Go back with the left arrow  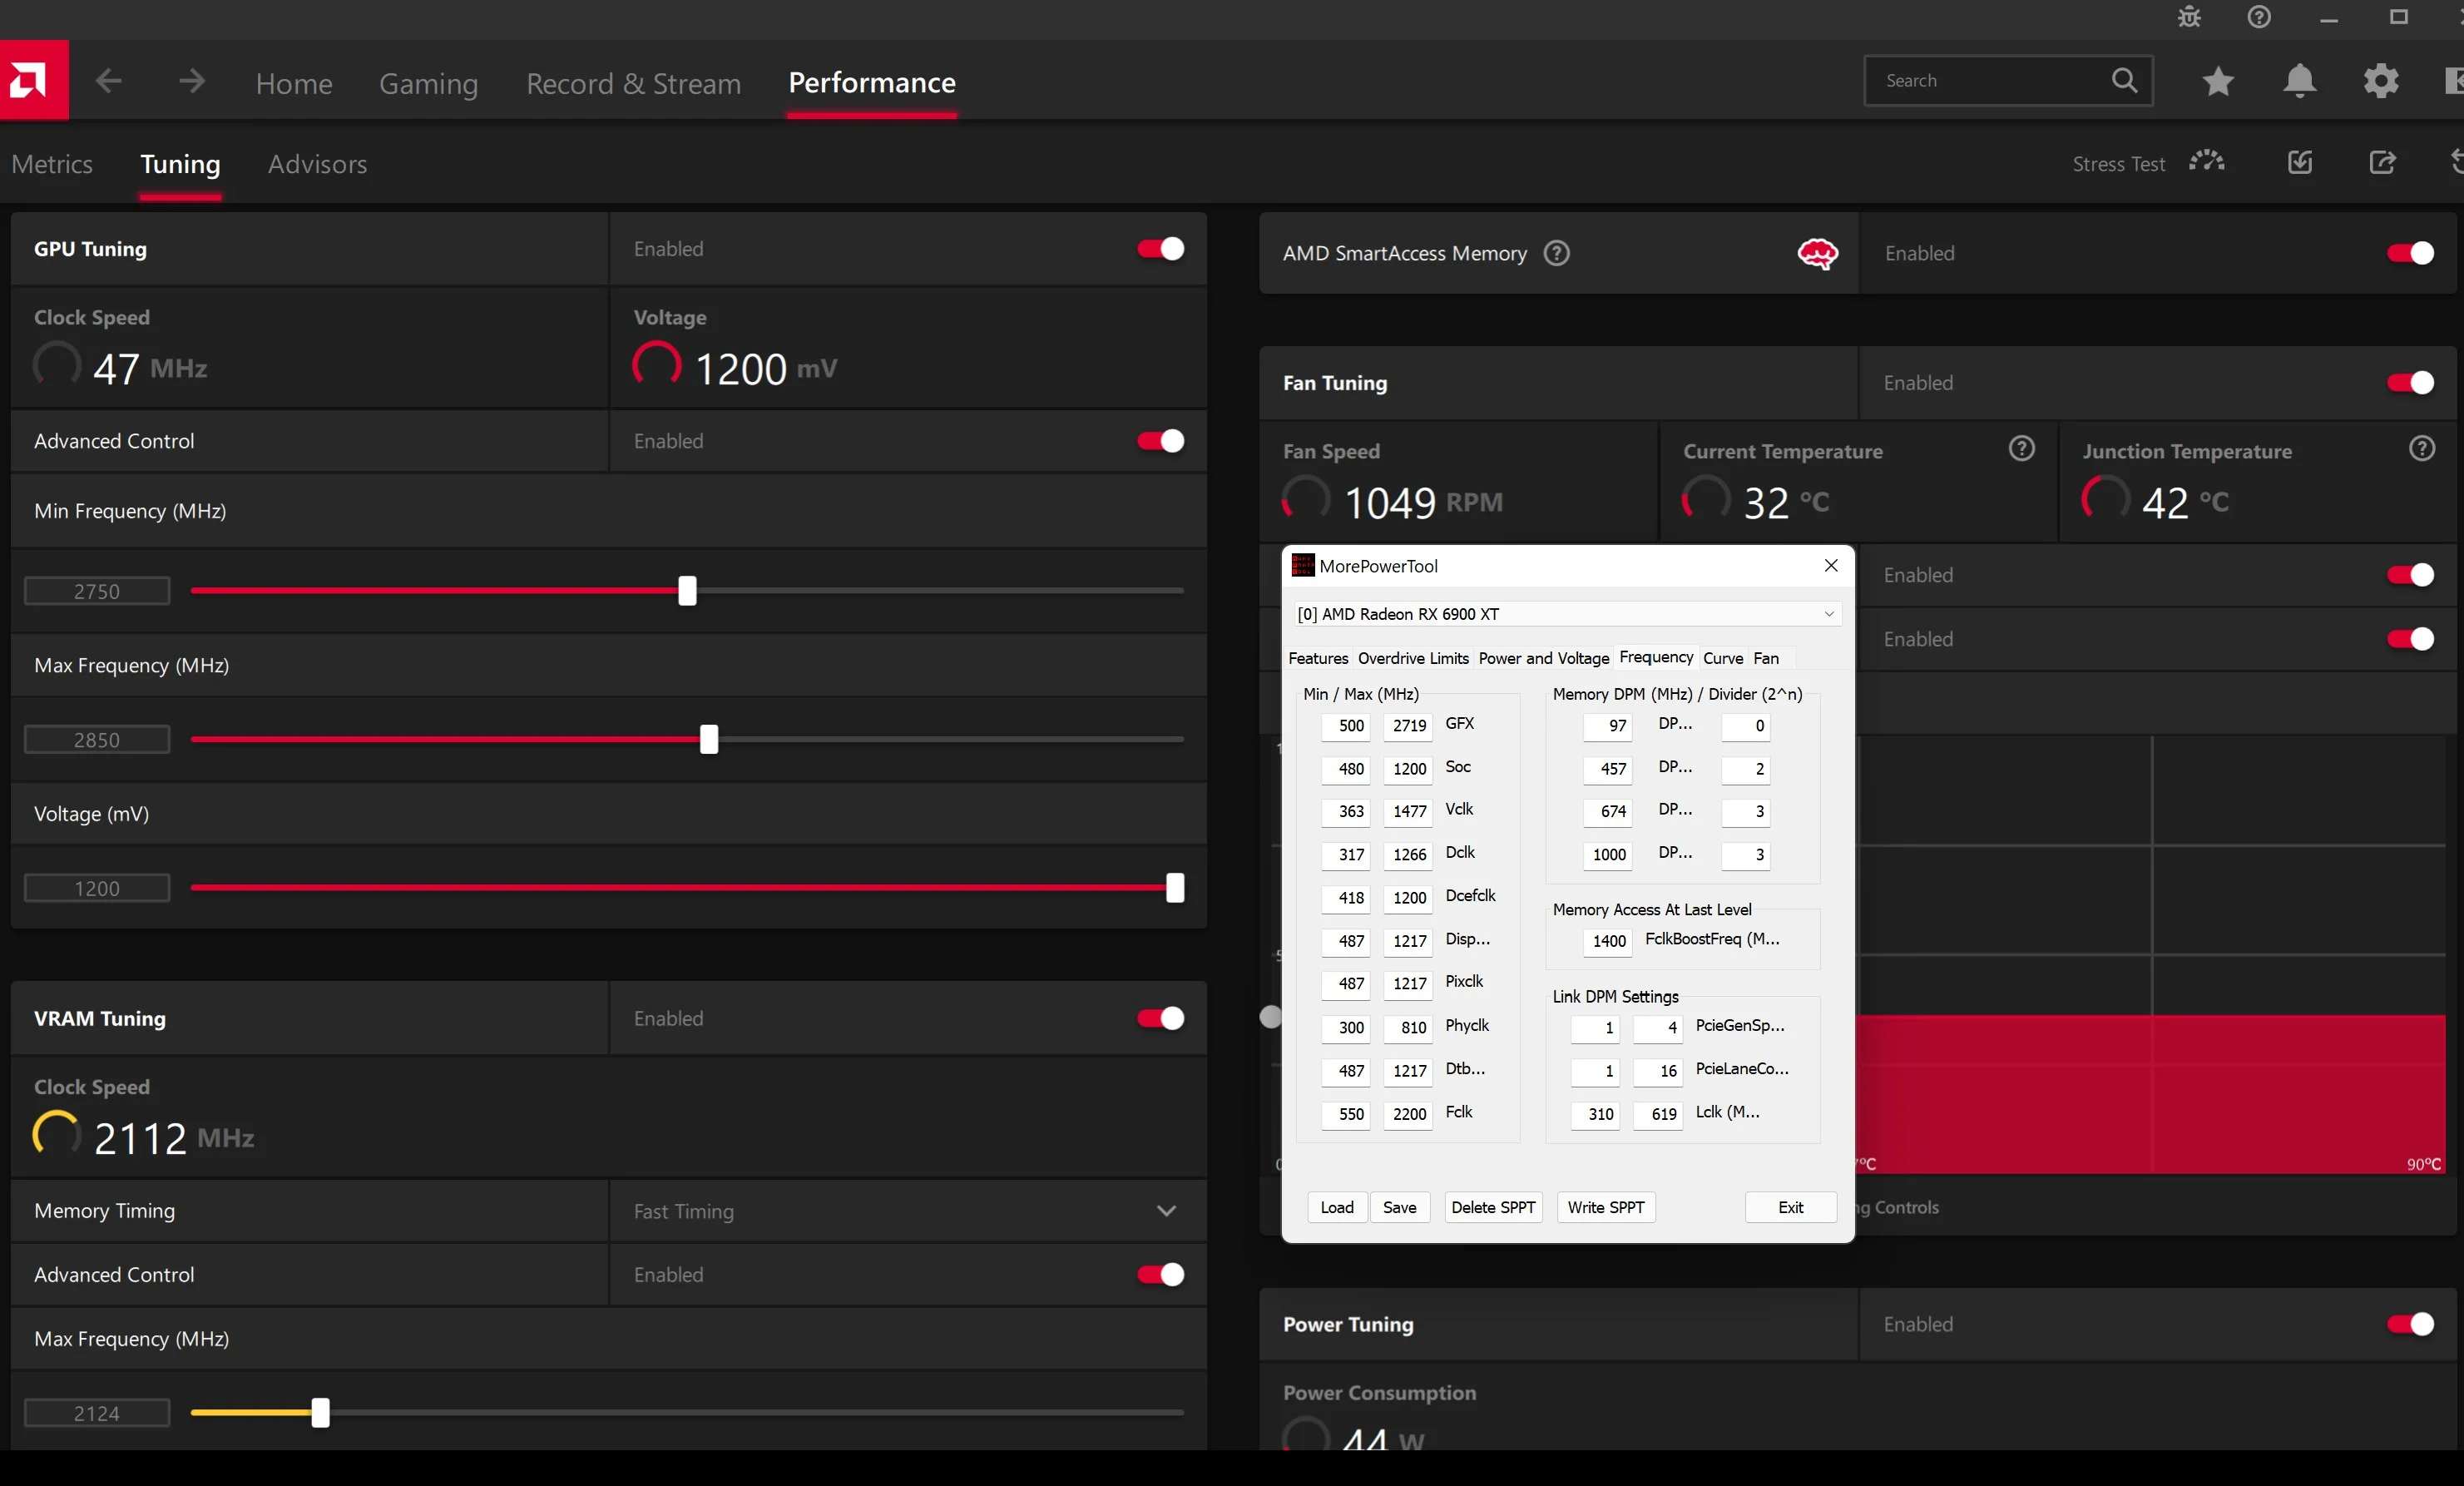click(x=109, y=81)
